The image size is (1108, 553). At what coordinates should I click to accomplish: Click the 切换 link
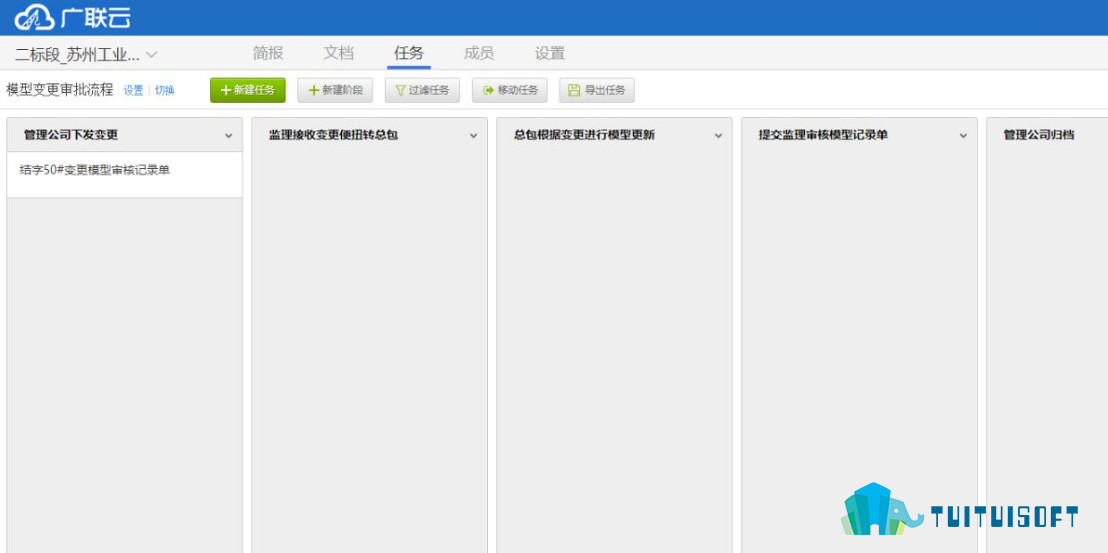pyautogui.click(x=165, y=90)
